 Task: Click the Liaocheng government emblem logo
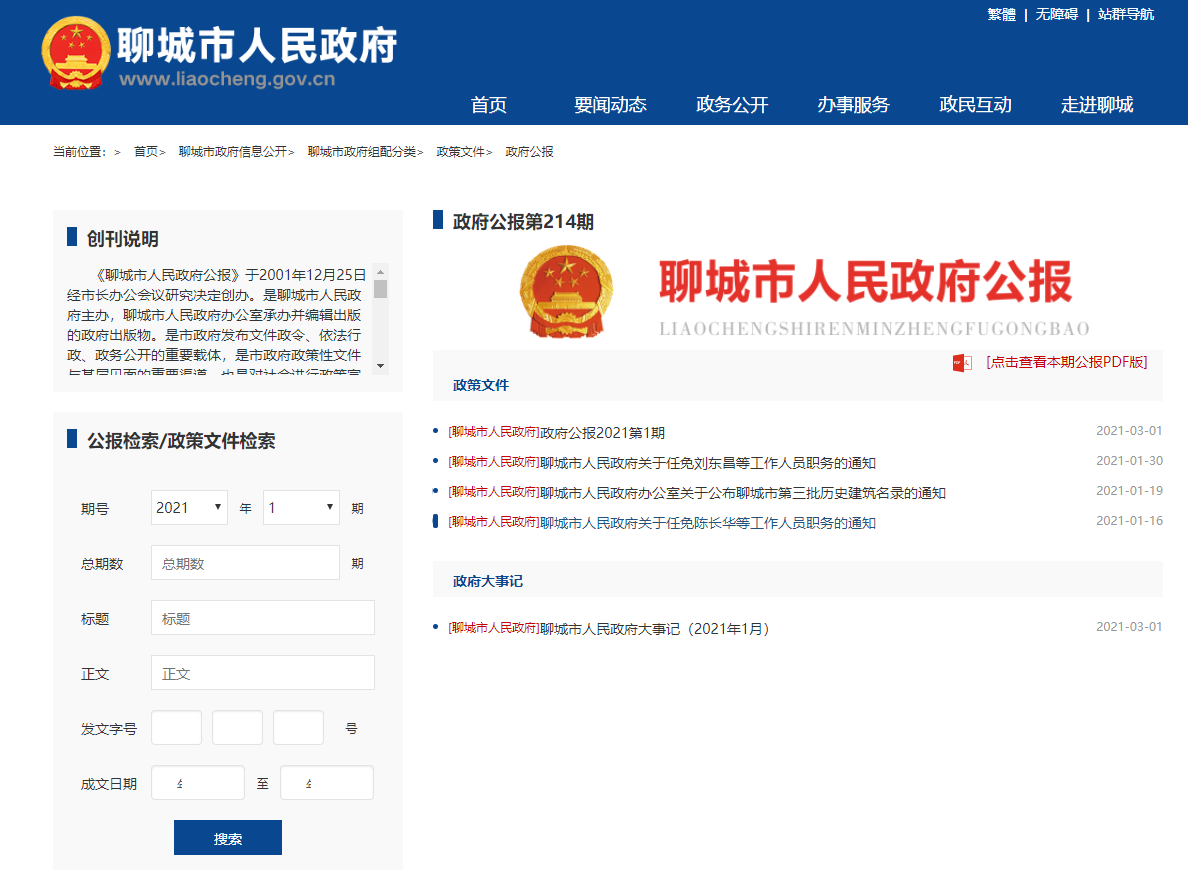(x=75, y=52)
